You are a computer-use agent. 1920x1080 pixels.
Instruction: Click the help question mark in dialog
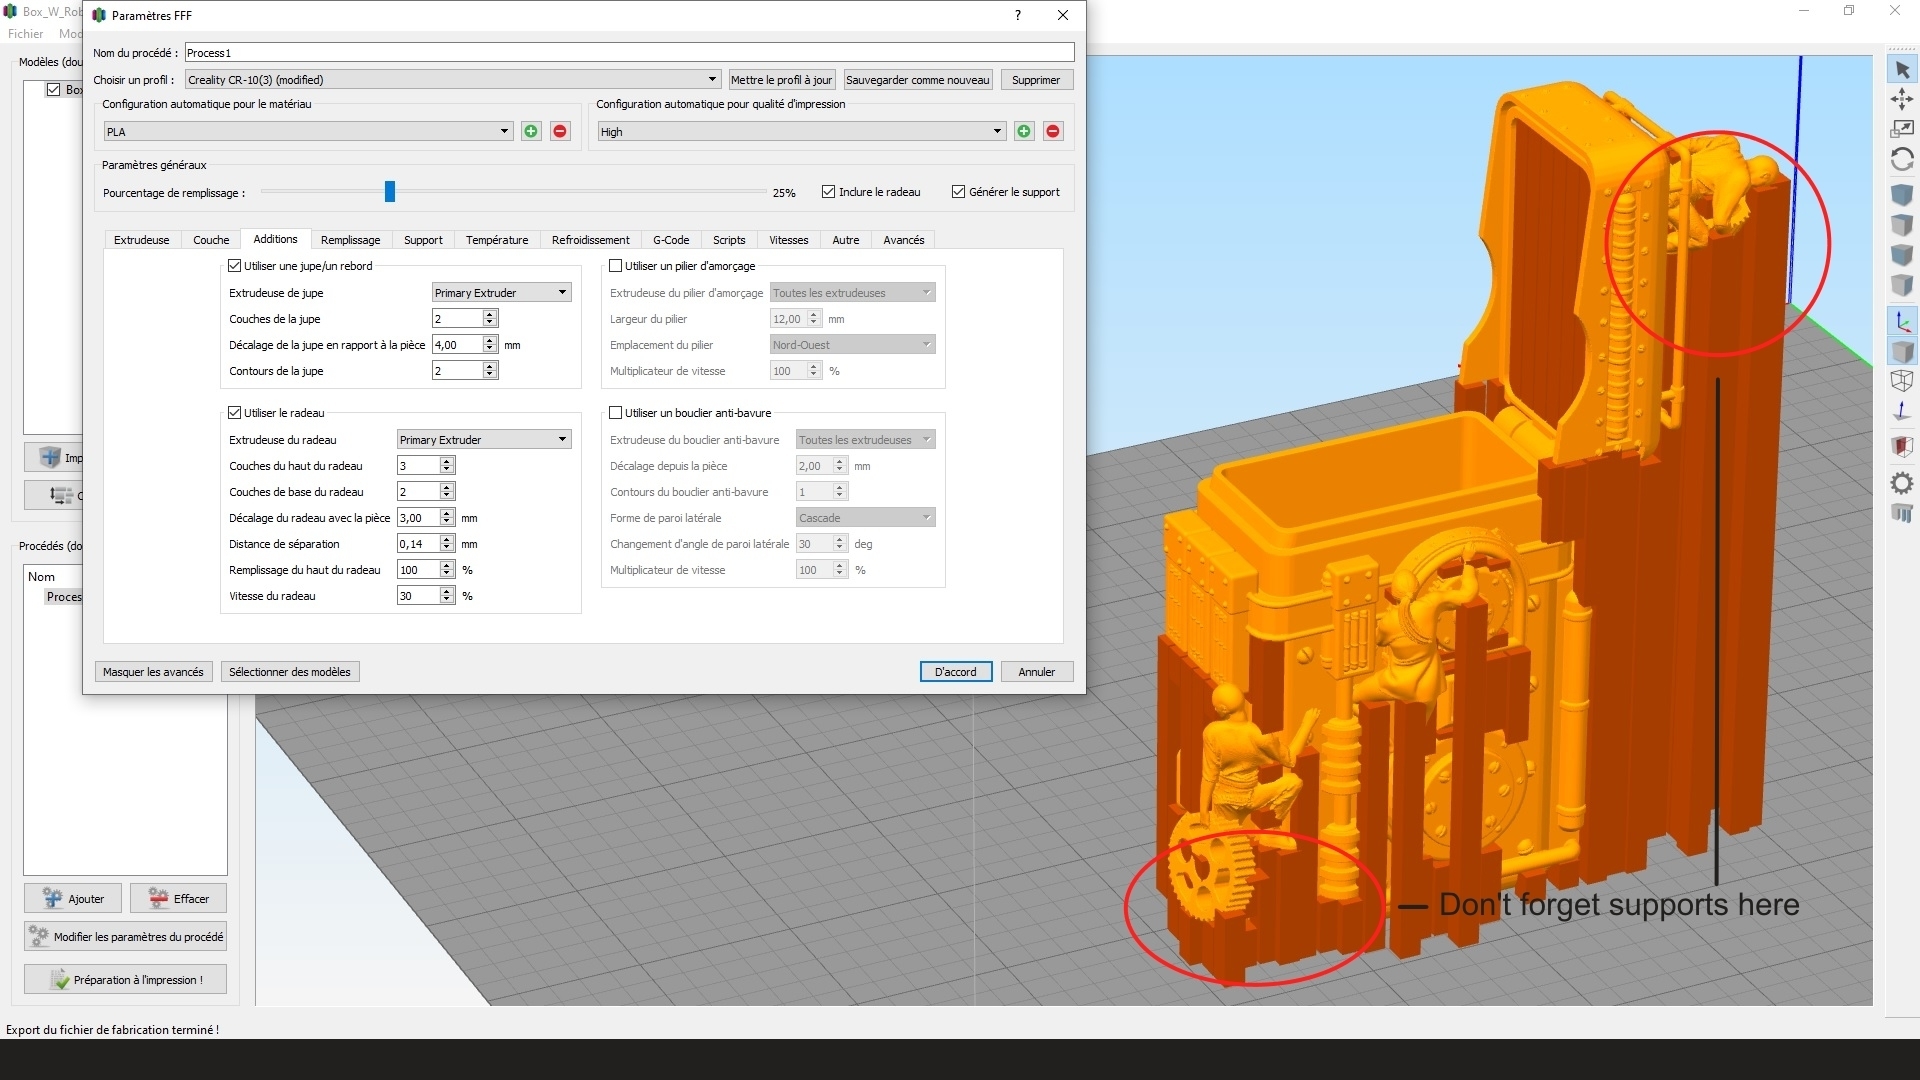coord(1018,15)
